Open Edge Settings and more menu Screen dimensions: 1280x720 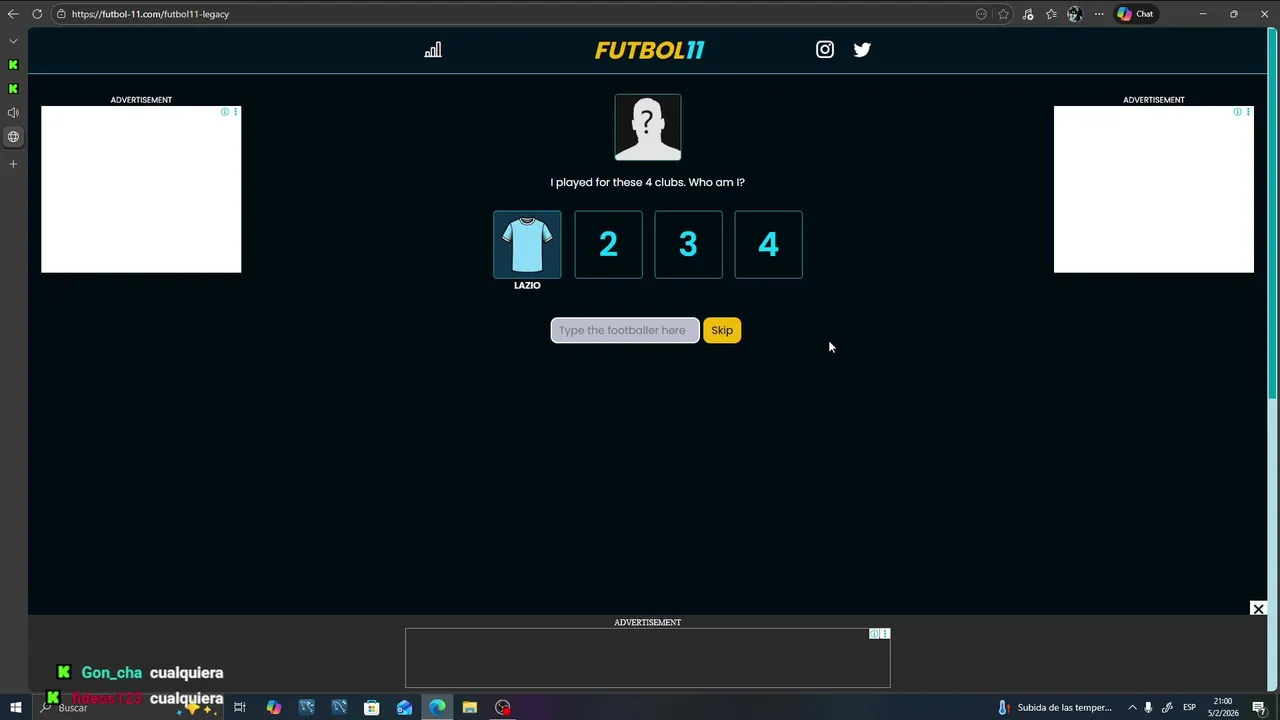(1099, 14)
